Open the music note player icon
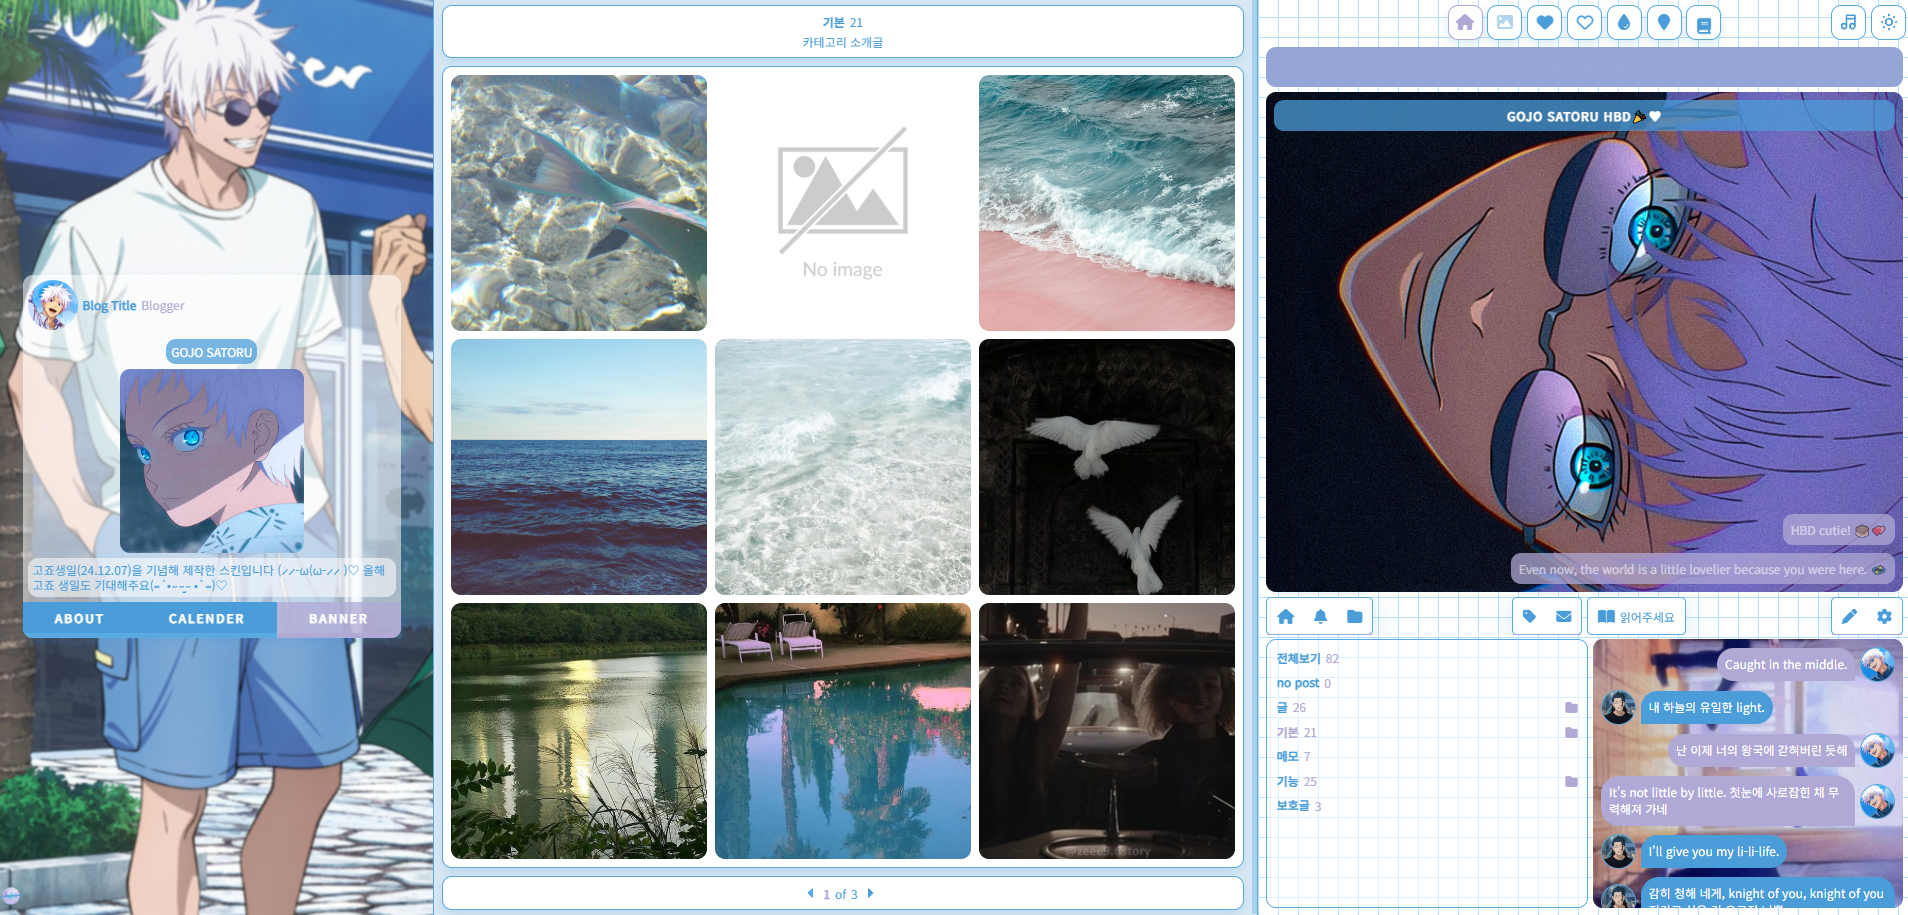Viewport: 1908px width, 915px height. (1849, 22)
